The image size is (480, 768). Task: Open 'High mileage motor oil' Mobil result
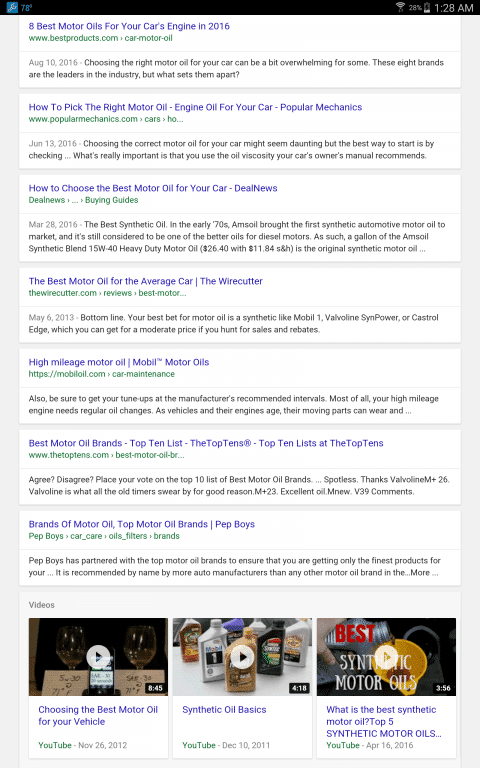(119, 362)
